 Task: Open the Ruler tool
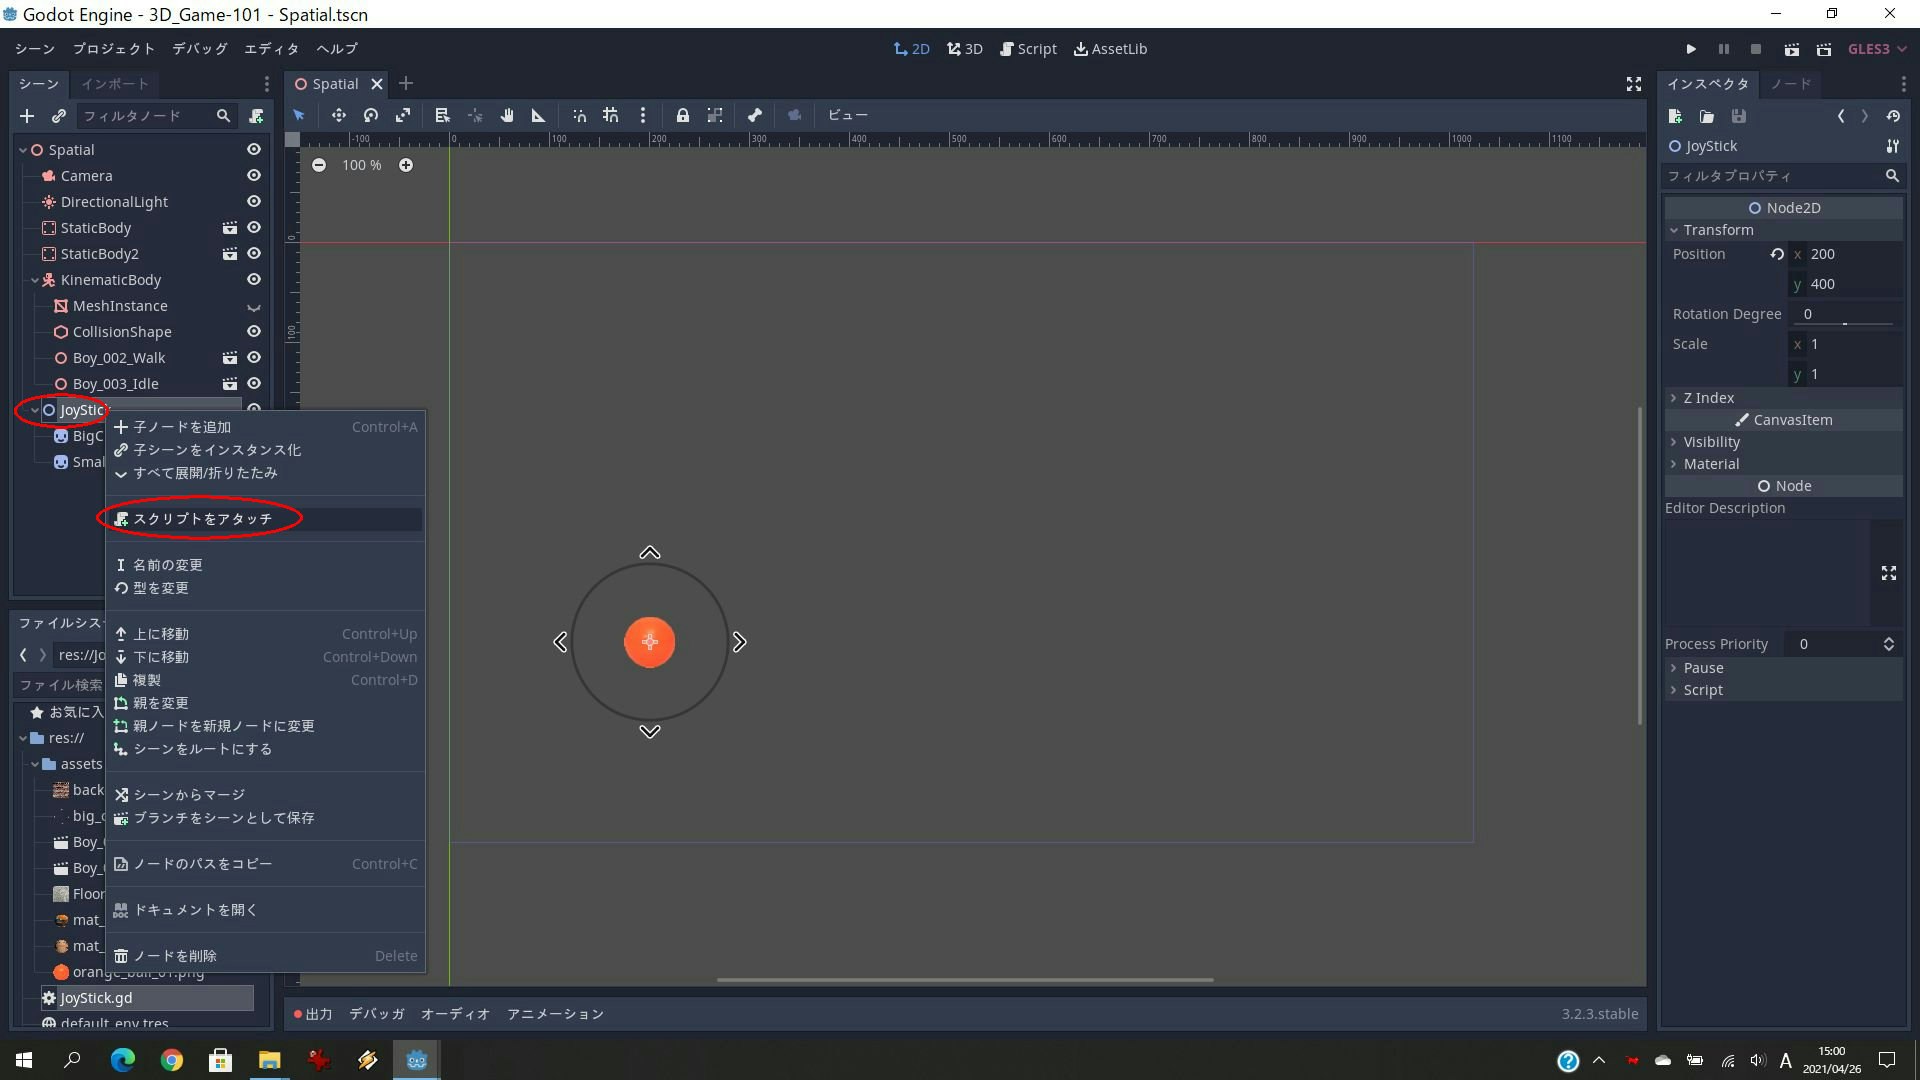pyautogui.click(x=537, y=115)
